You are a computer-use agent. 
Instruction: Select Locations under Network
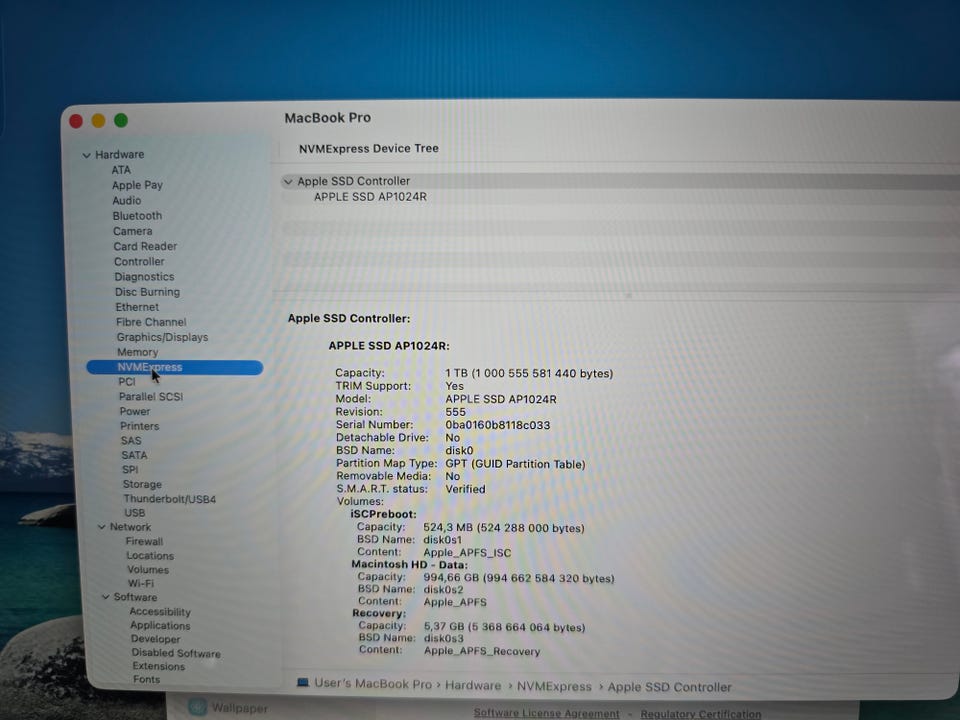point(150,556)
